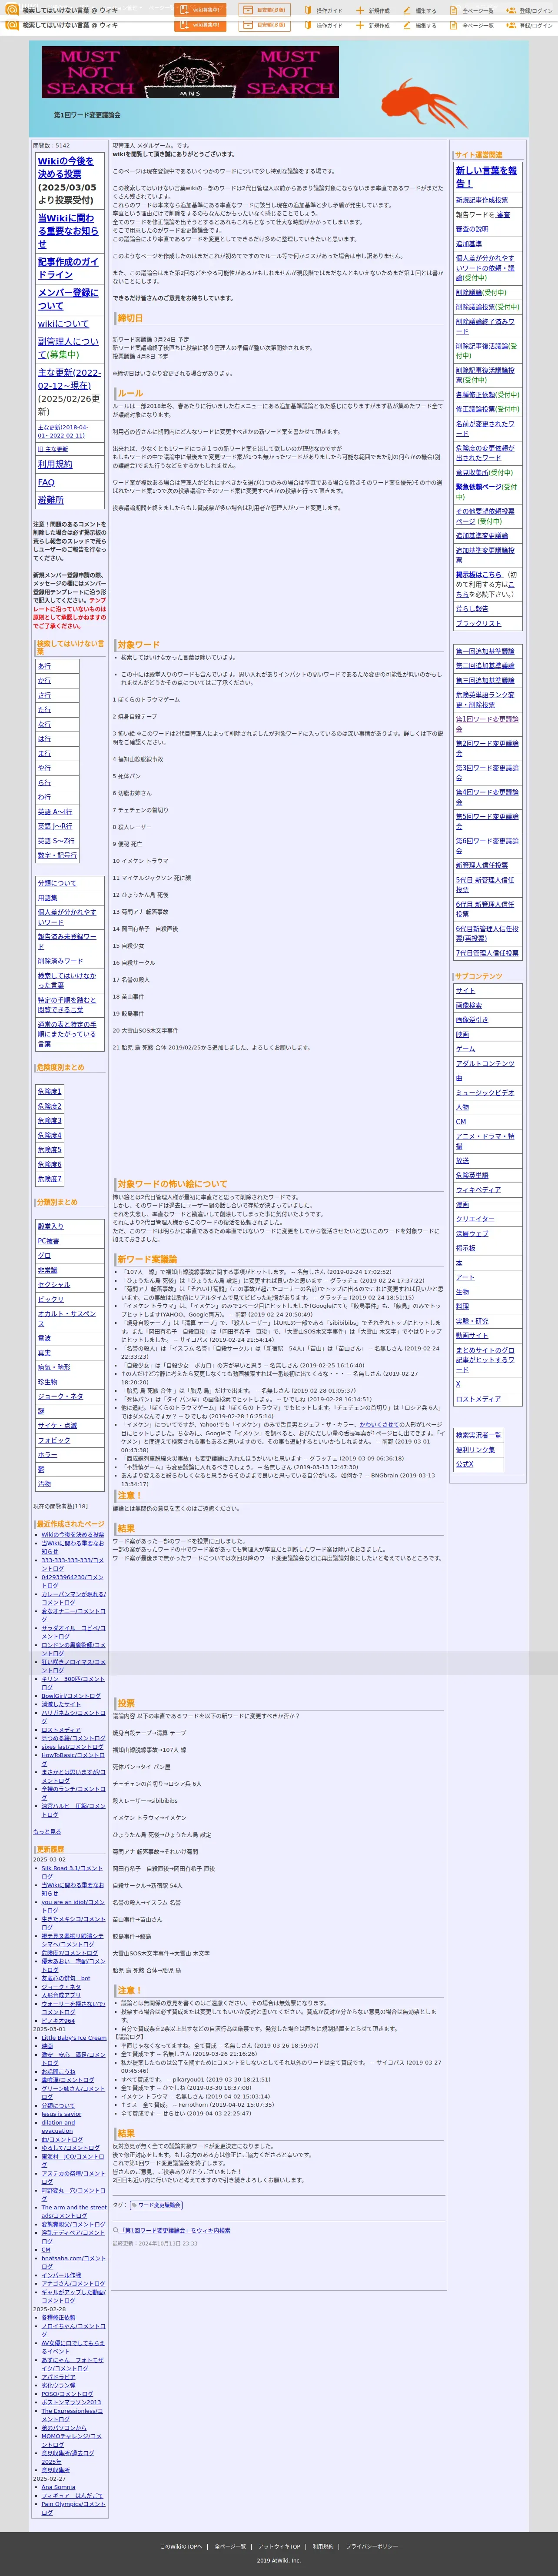Open 利用規約 link in left sidebar
Screen dimensions: 558x2576
pyautogui.click(x=55, y=464)
